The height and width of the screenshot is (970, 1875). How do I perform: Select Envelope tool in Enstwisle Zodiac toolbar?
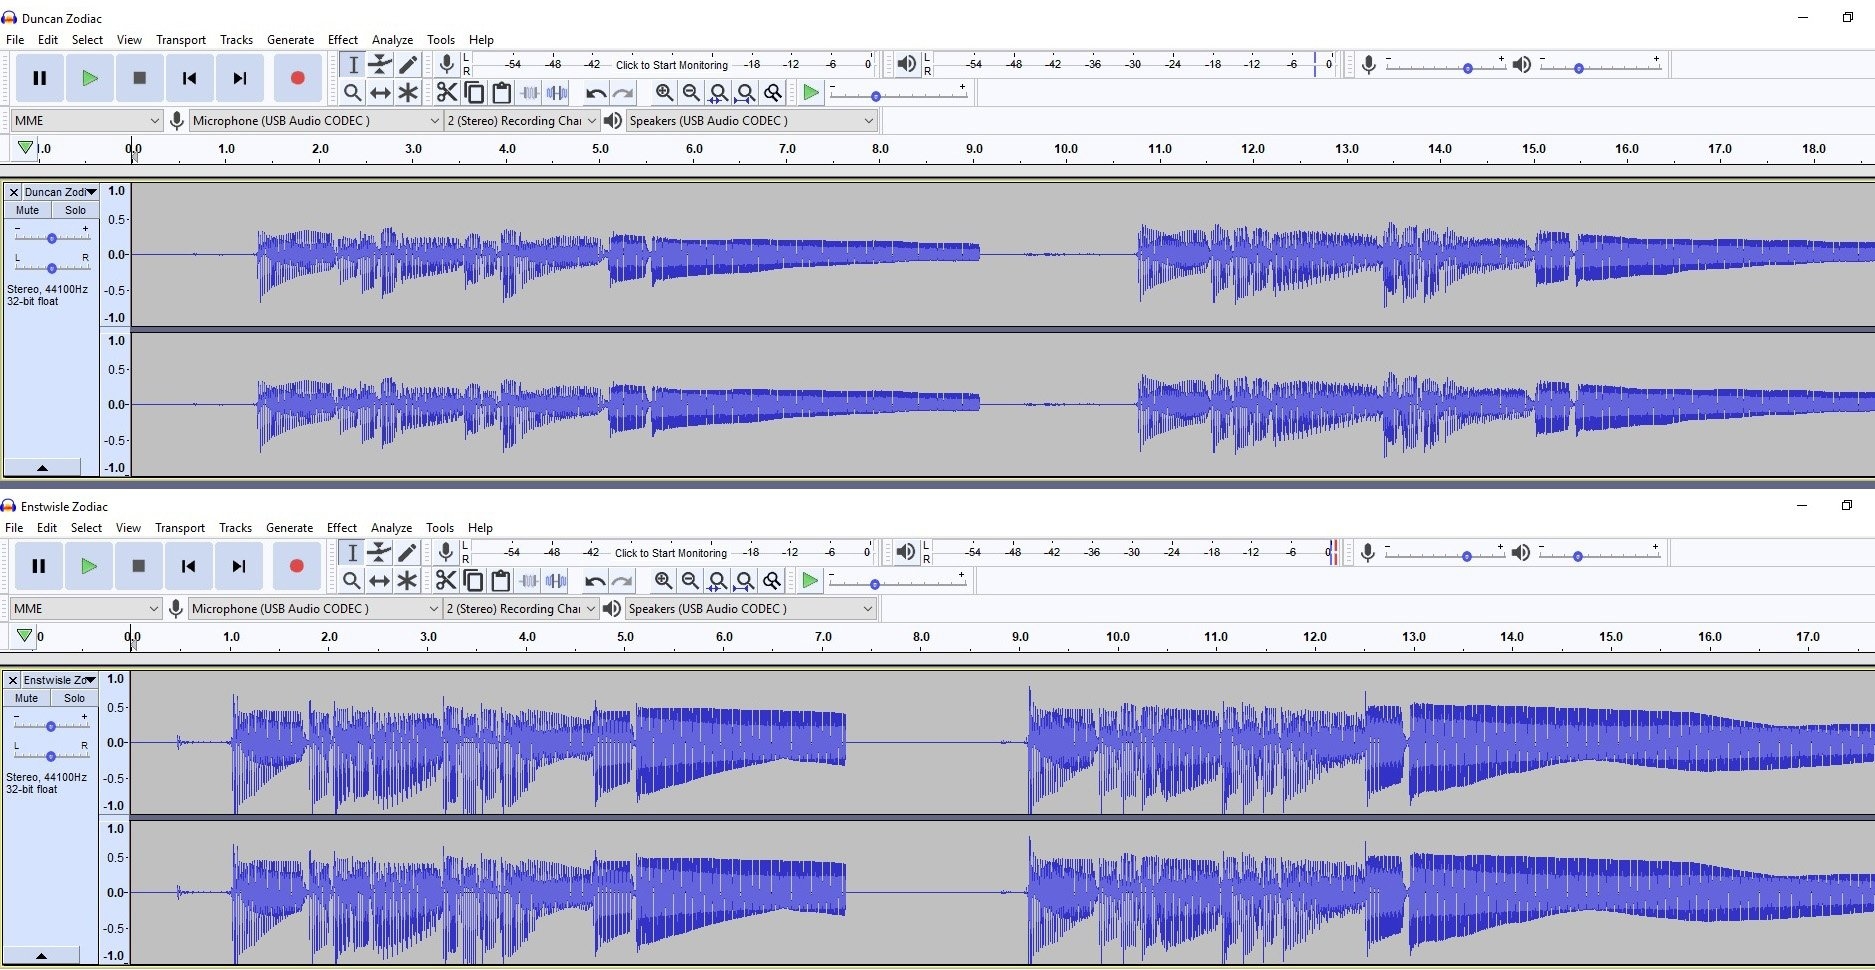tap(379, 553)
